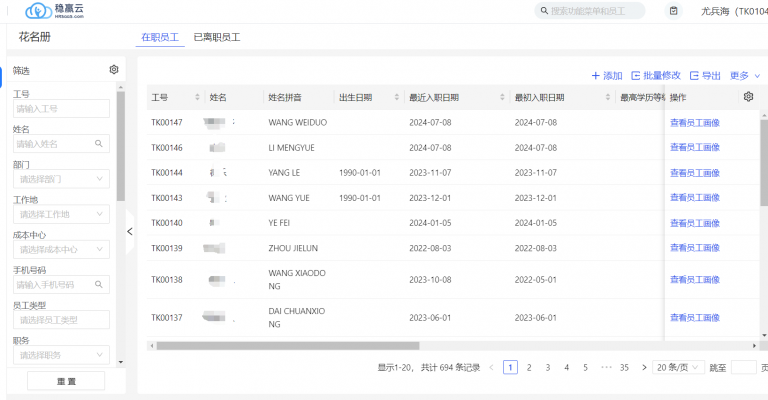This screenshot has width=768, height=400.
Task: Open the filter panel settings gear
Action: tap(114, 70)
